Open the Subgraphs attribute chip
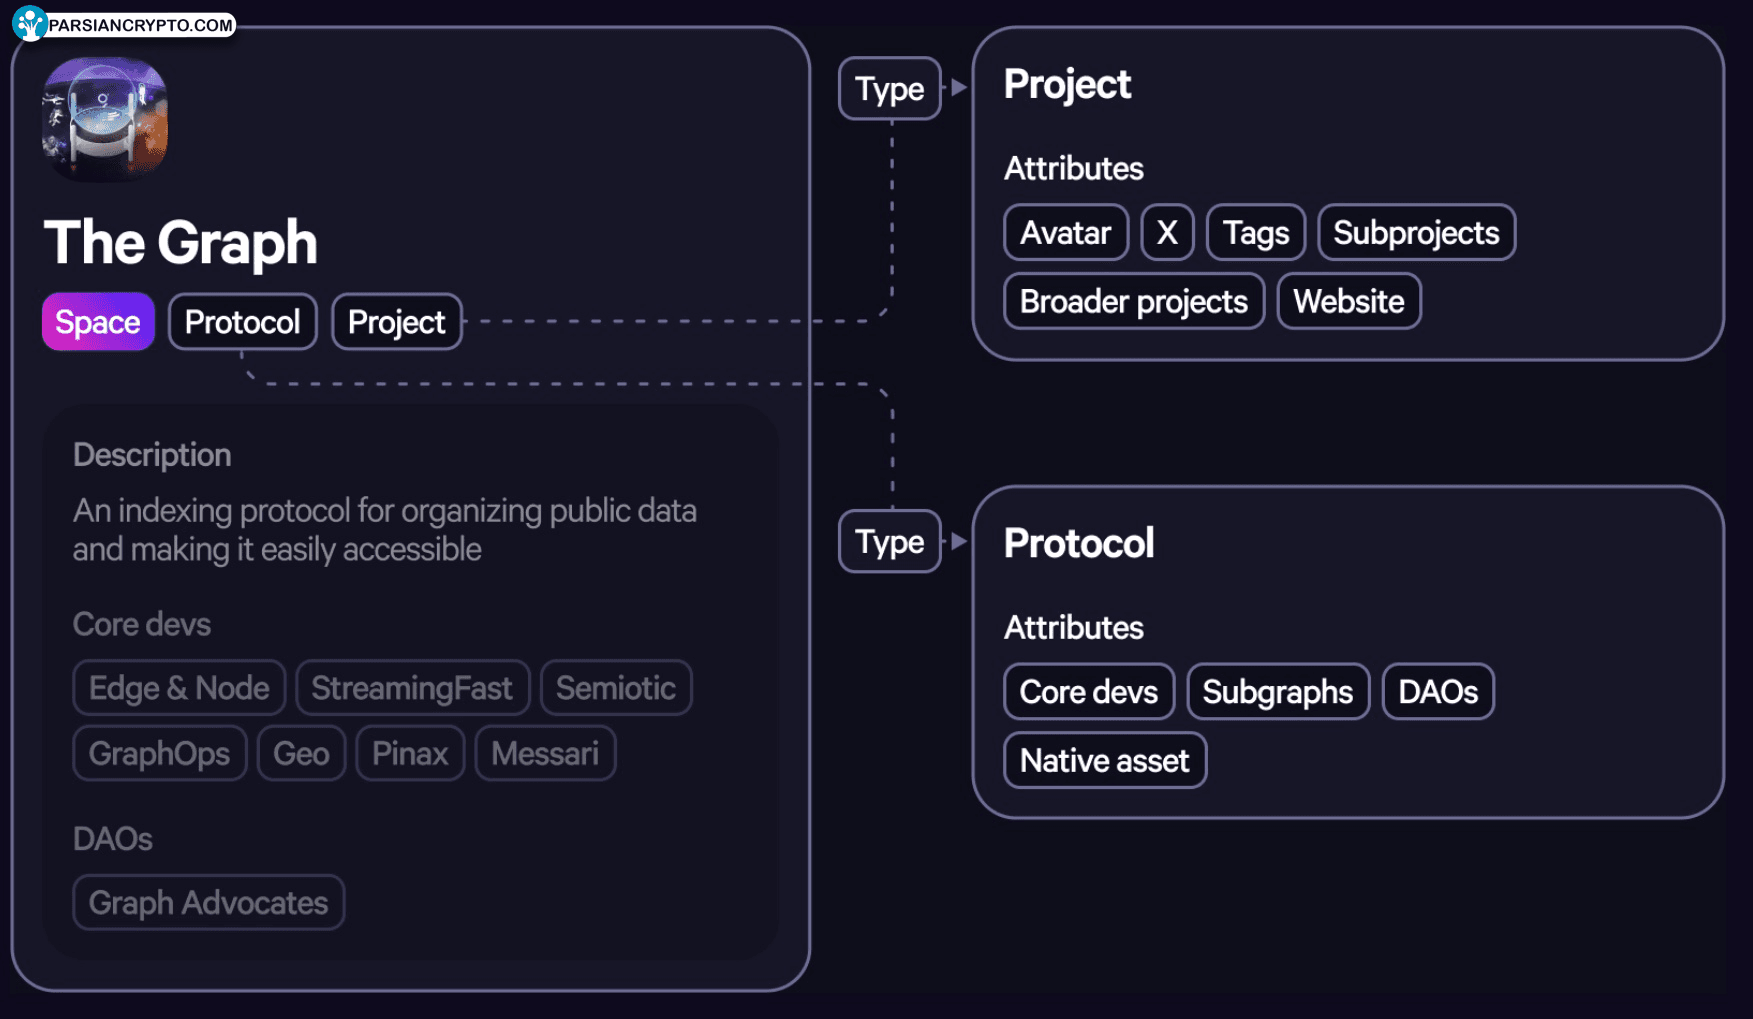Image resolution: width=1753 pixels, height=1019 pixels. point(1277,692)
